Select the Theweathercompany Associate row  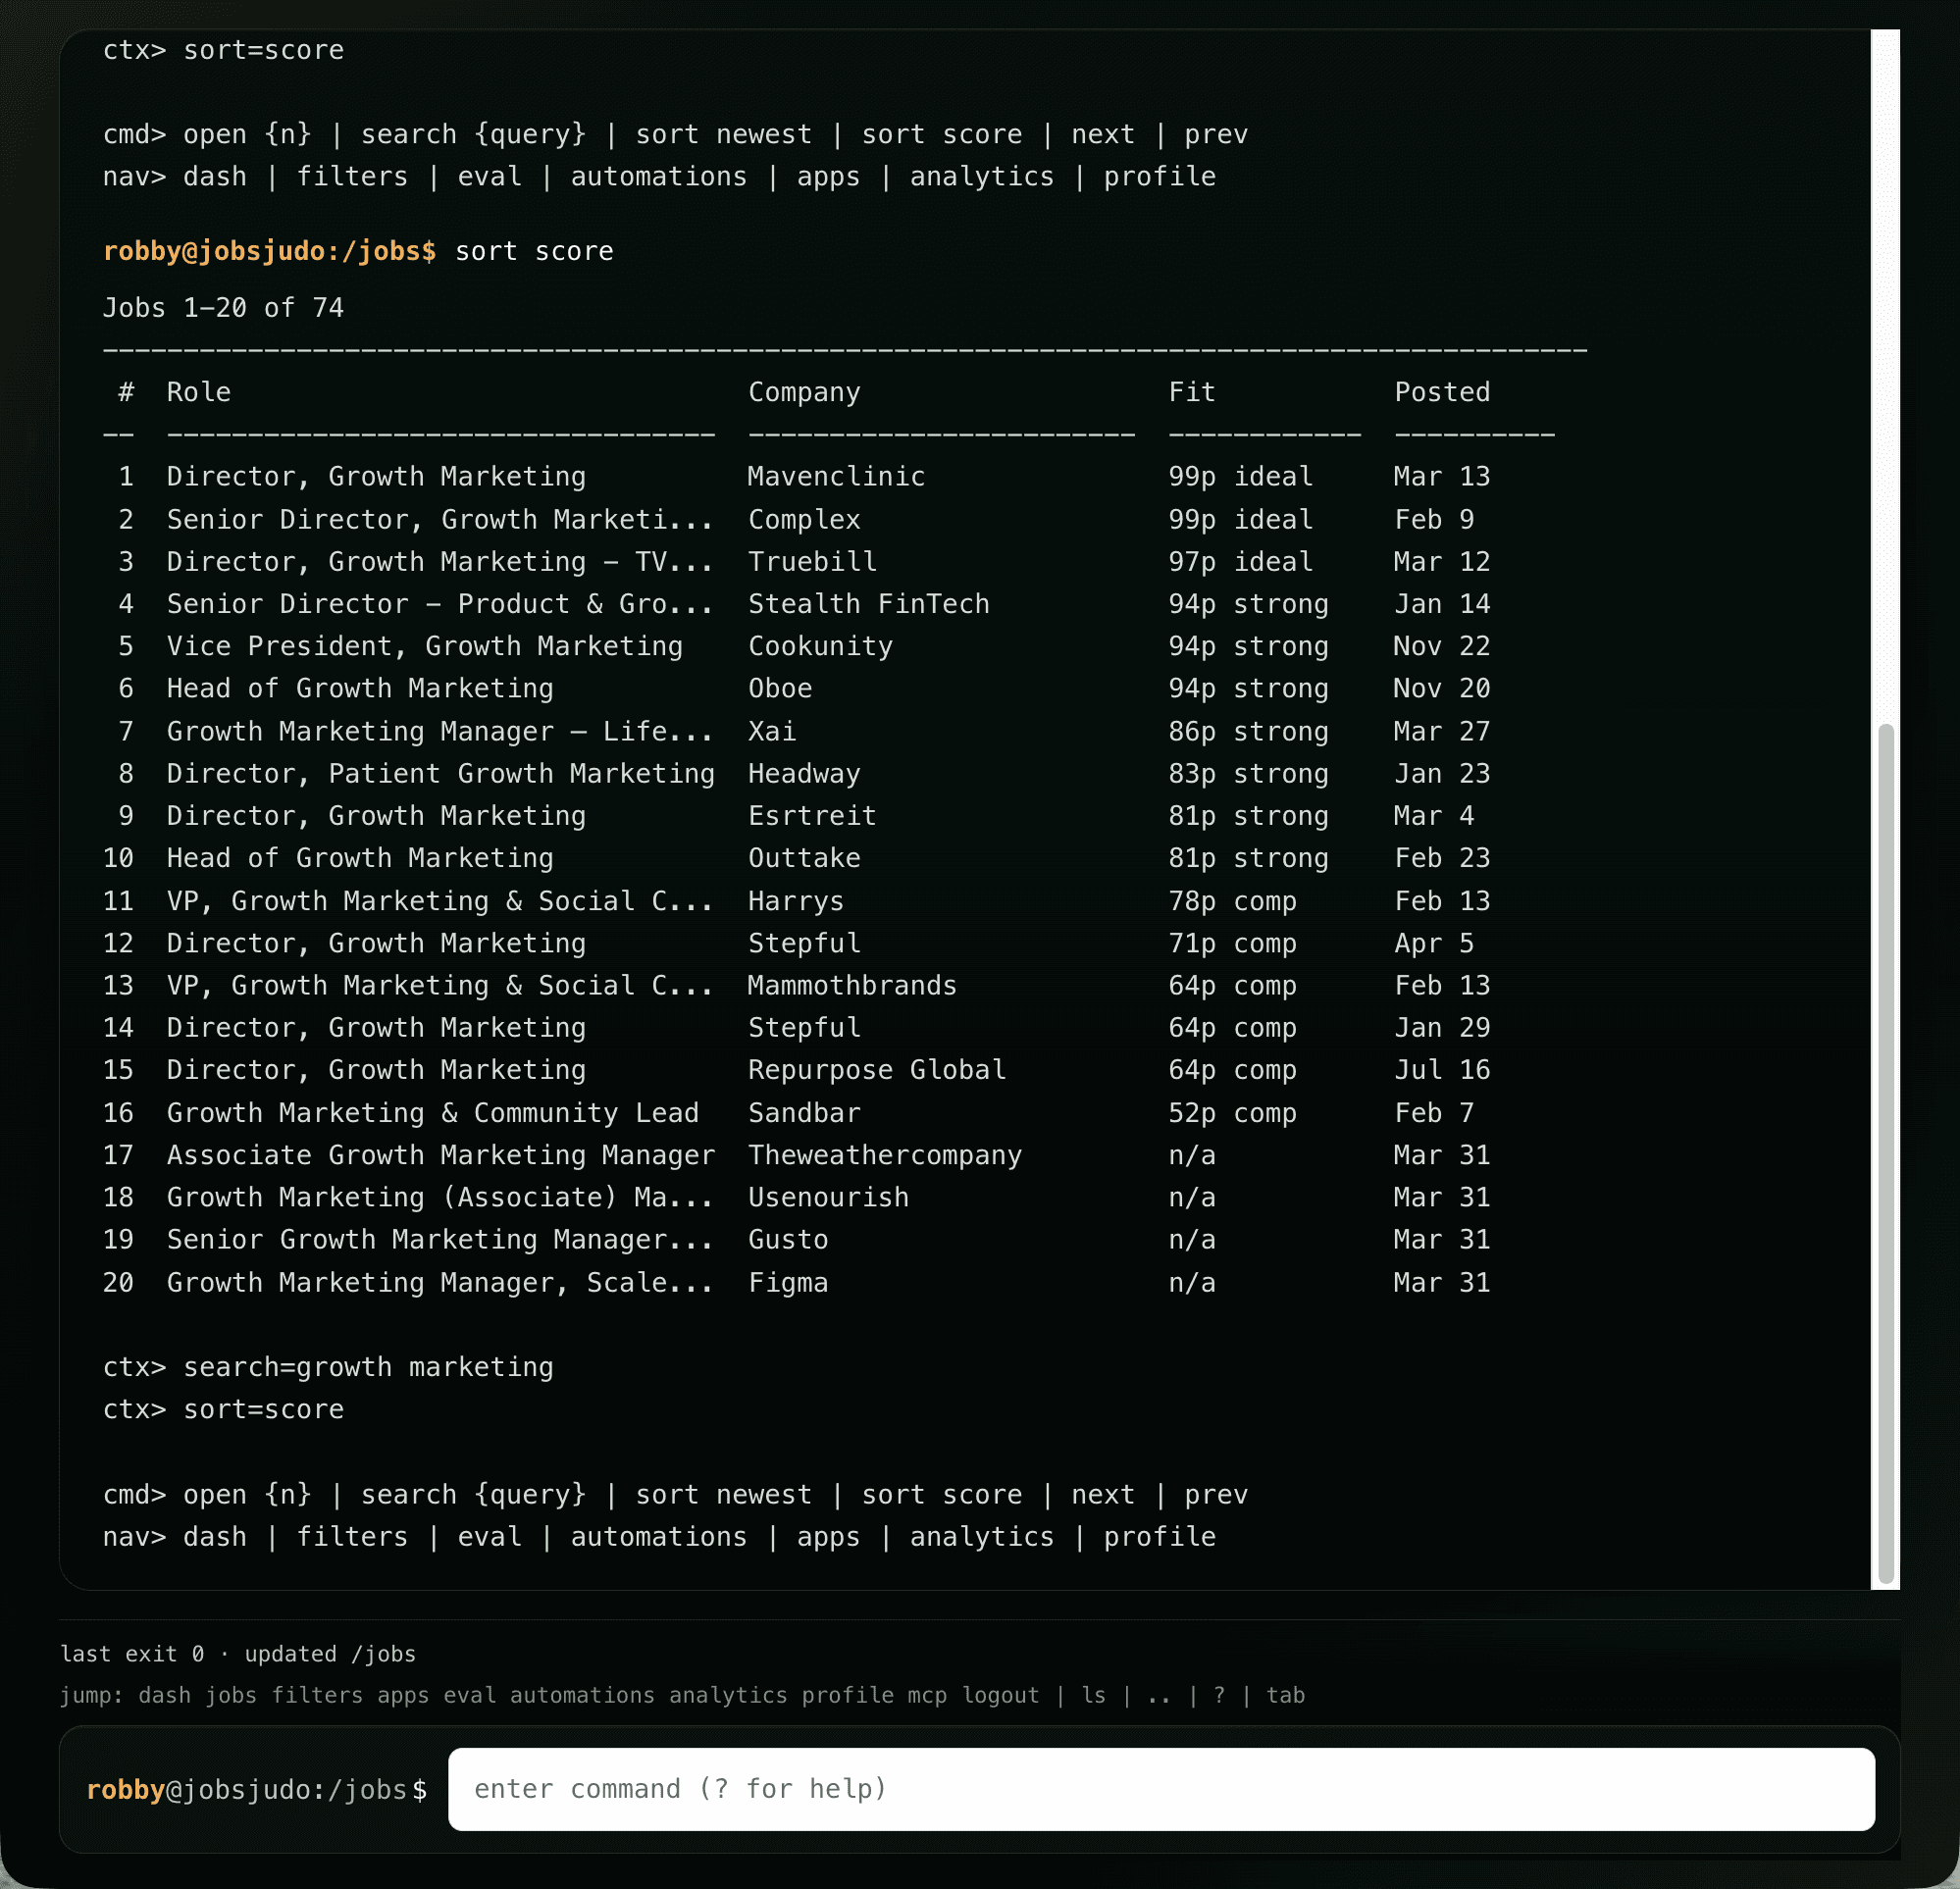796,1154
